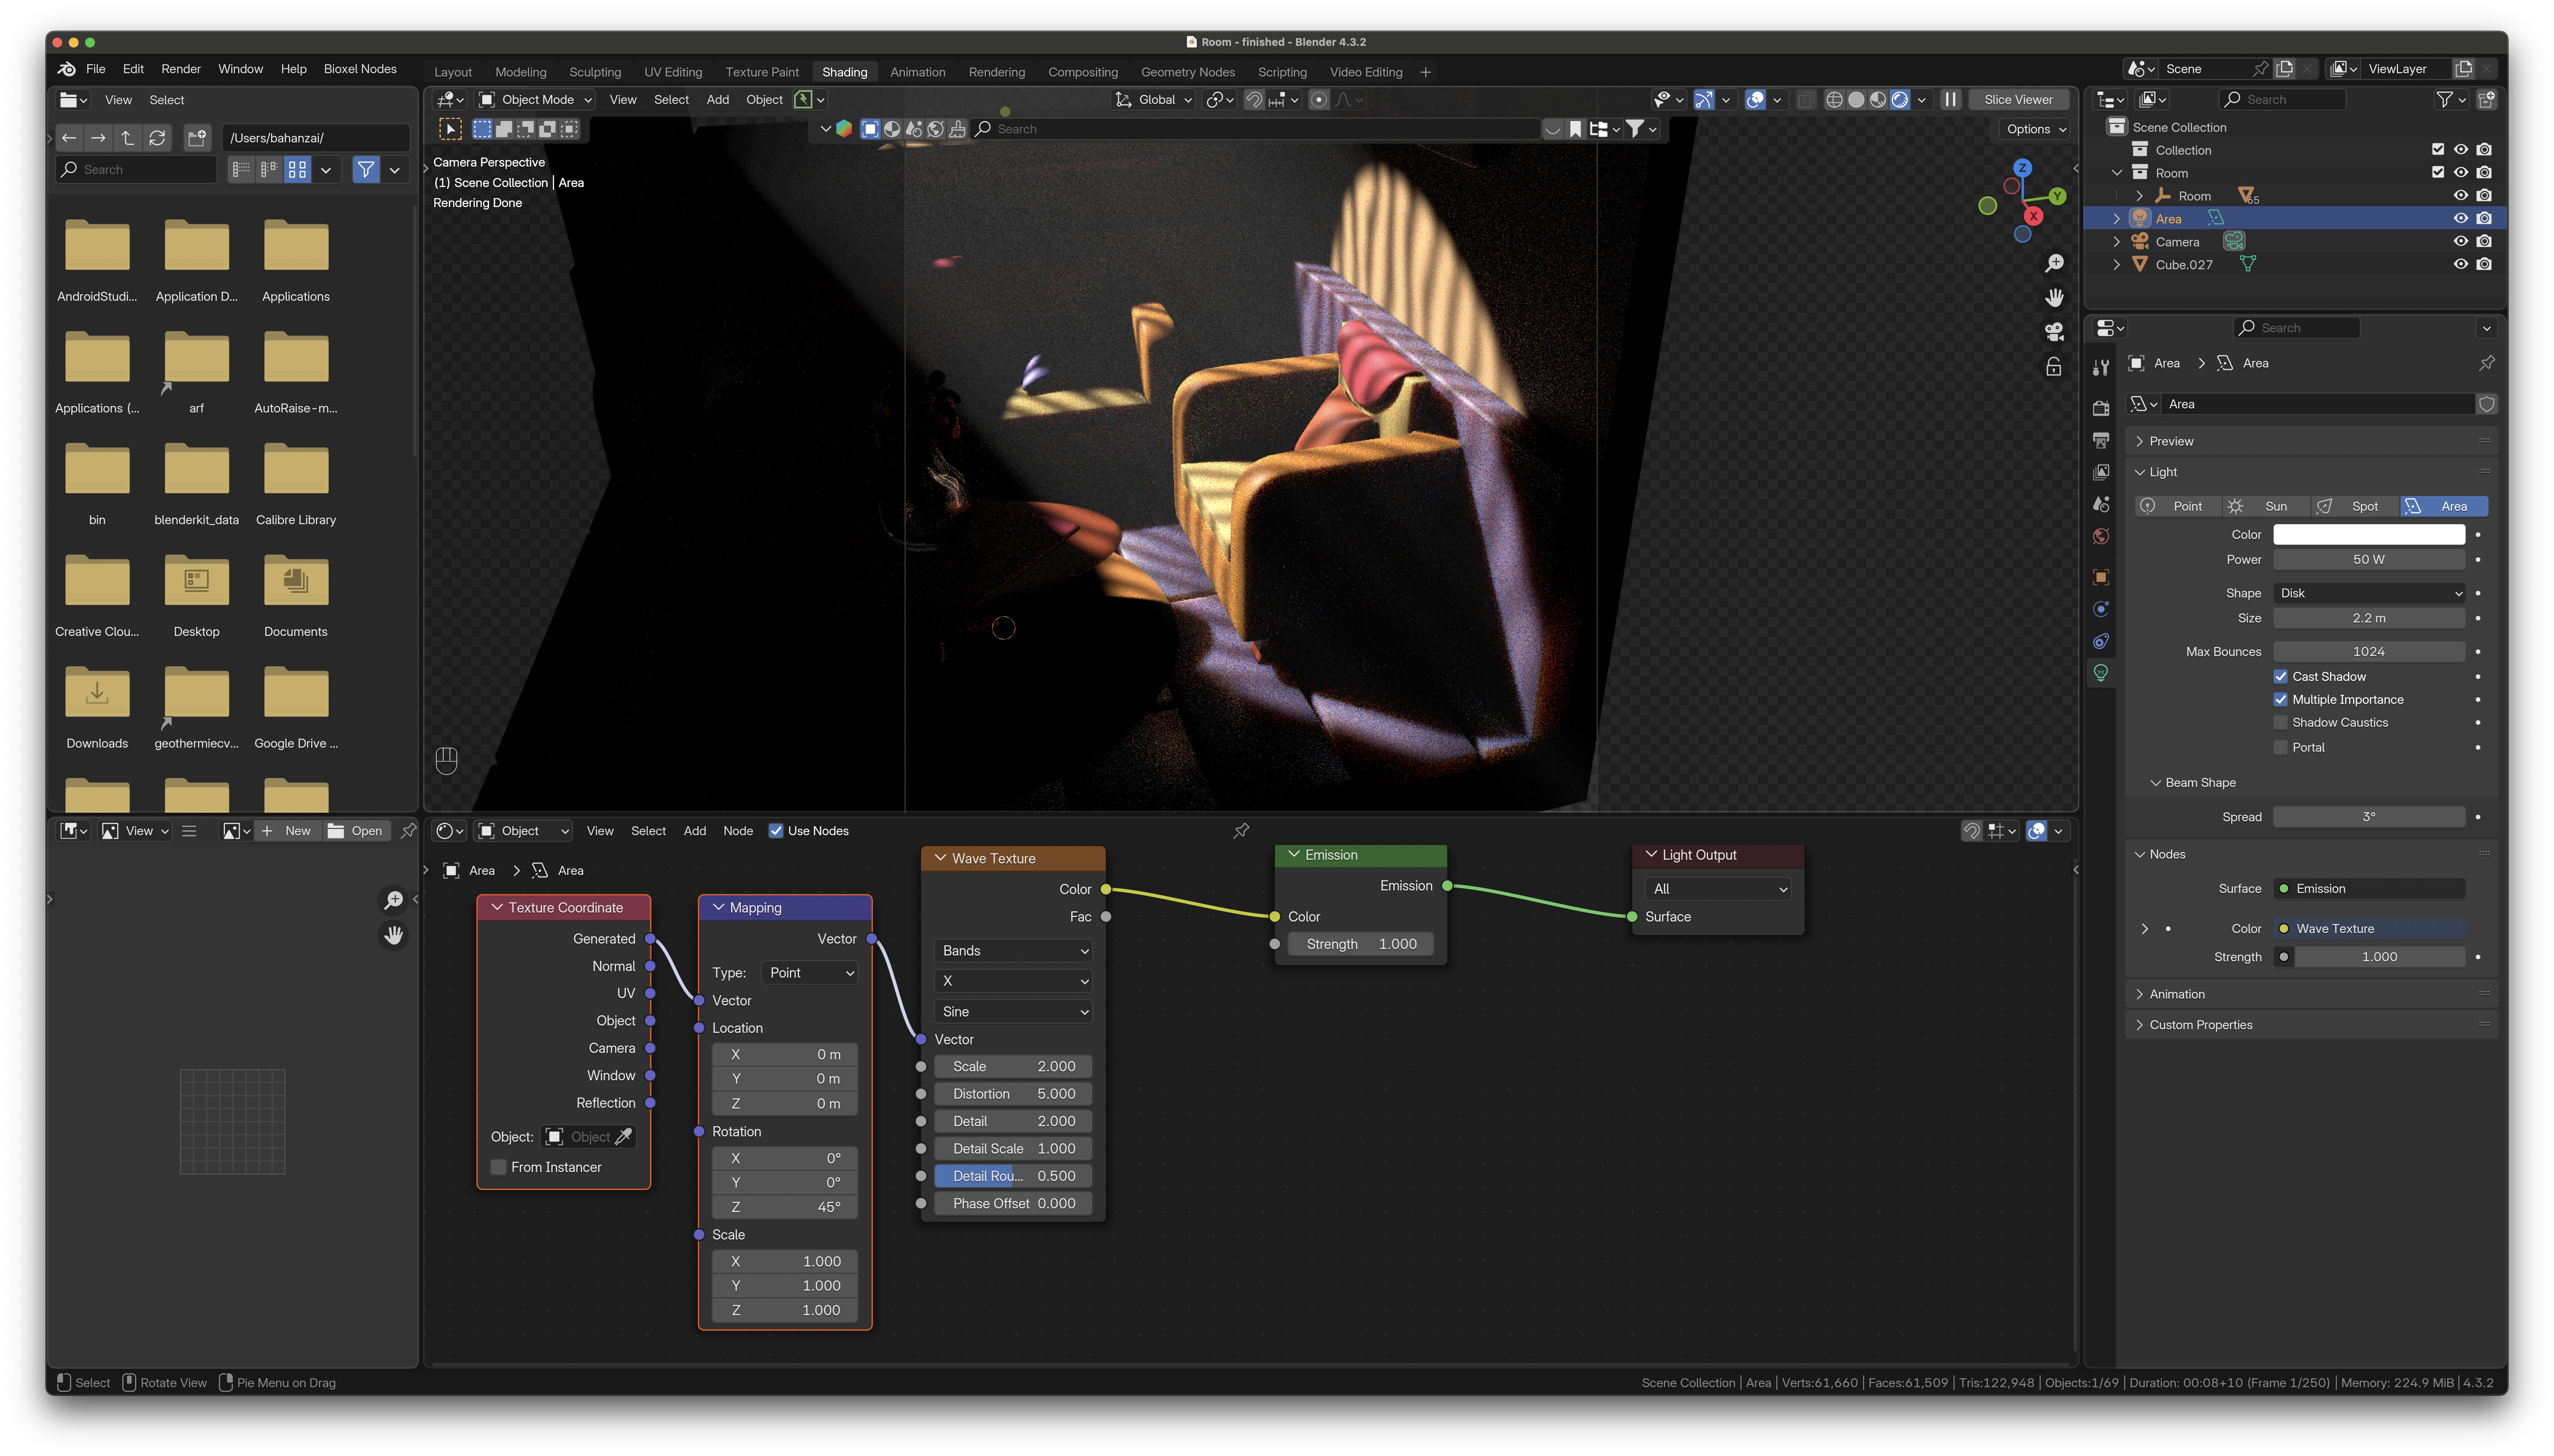Open the Wave Texture Bands dropdown

(1014, 951)
